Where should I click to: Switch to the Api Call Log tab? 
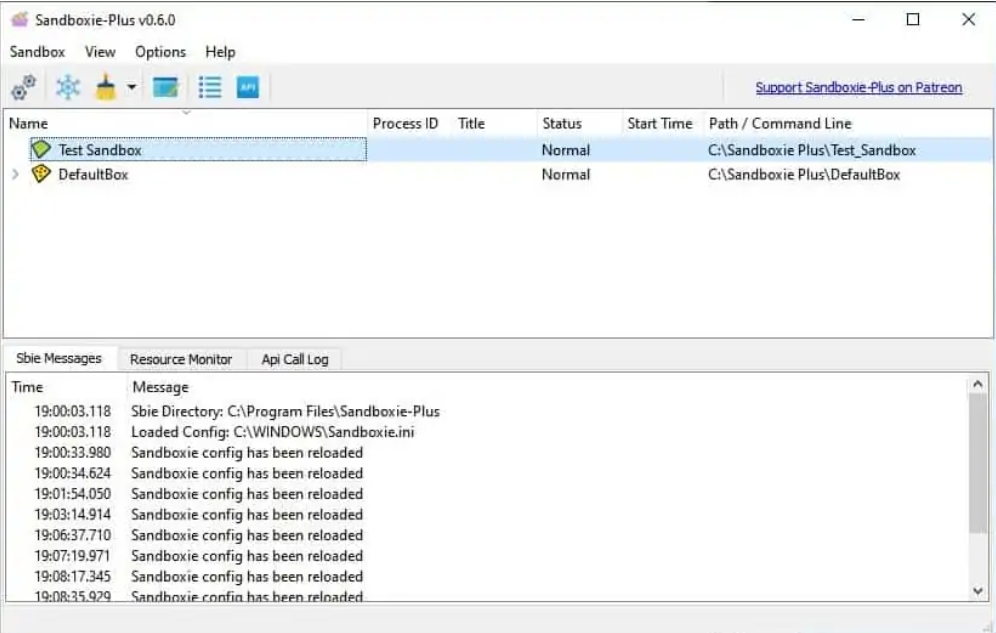pyautogui.click(x=295, y=359)
